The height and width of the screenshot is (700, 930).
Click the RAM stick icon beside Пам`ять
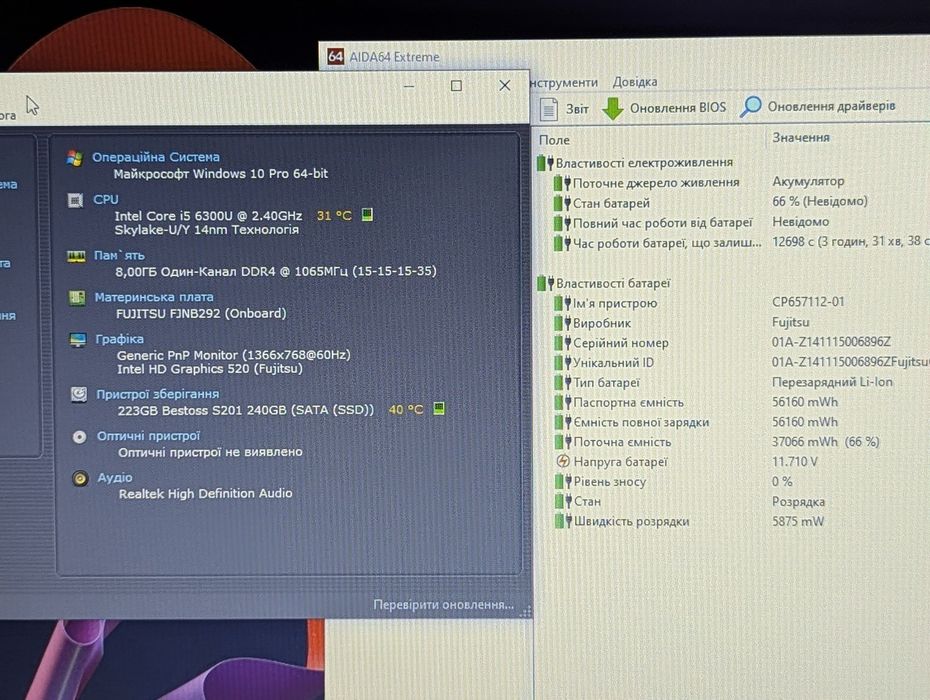(x=76, y=256)
